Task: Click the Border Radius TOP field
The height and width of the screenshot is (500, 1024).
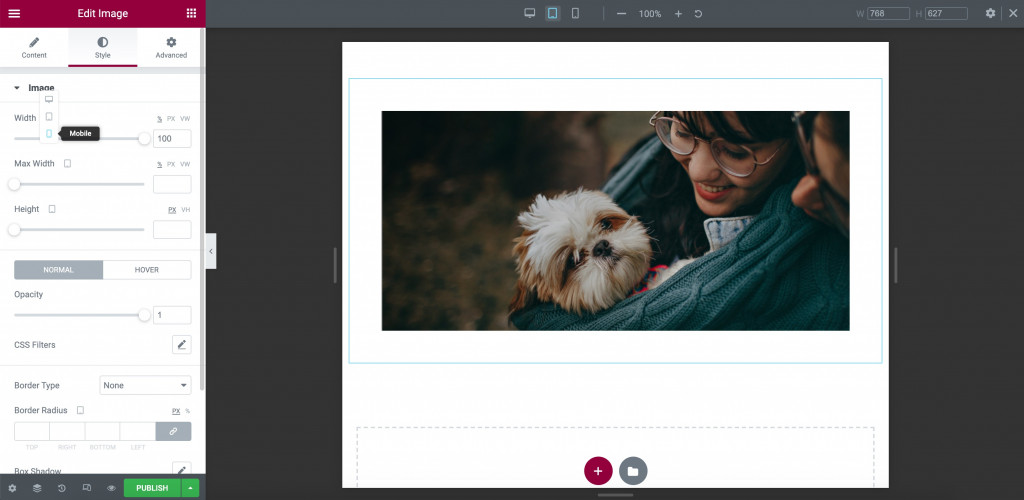Action: pos(32,431)
